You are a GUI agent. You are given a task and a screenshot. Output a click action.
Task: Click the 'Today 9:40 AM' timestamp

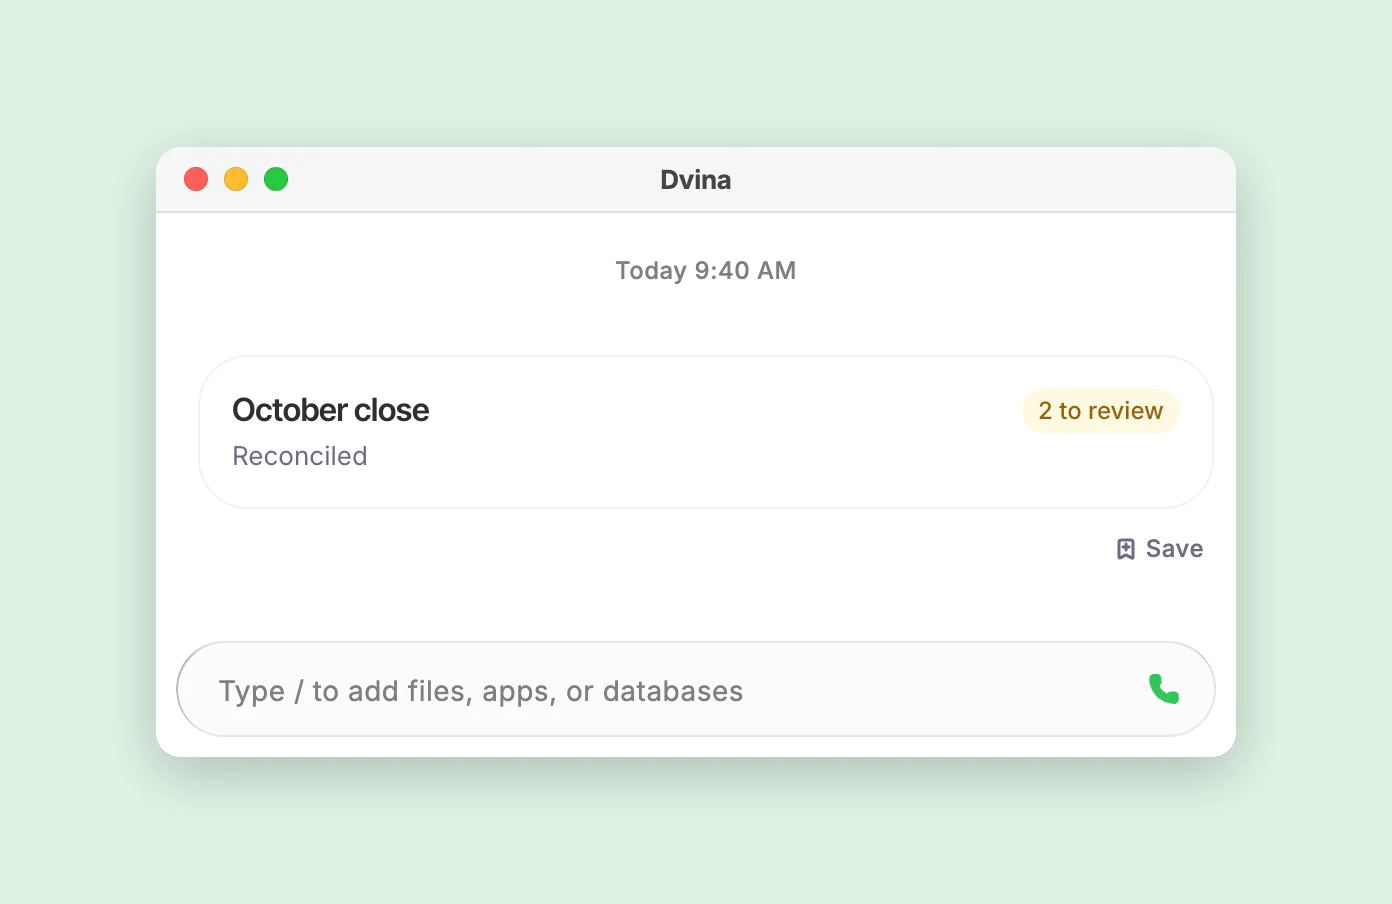tap(705, 271)
